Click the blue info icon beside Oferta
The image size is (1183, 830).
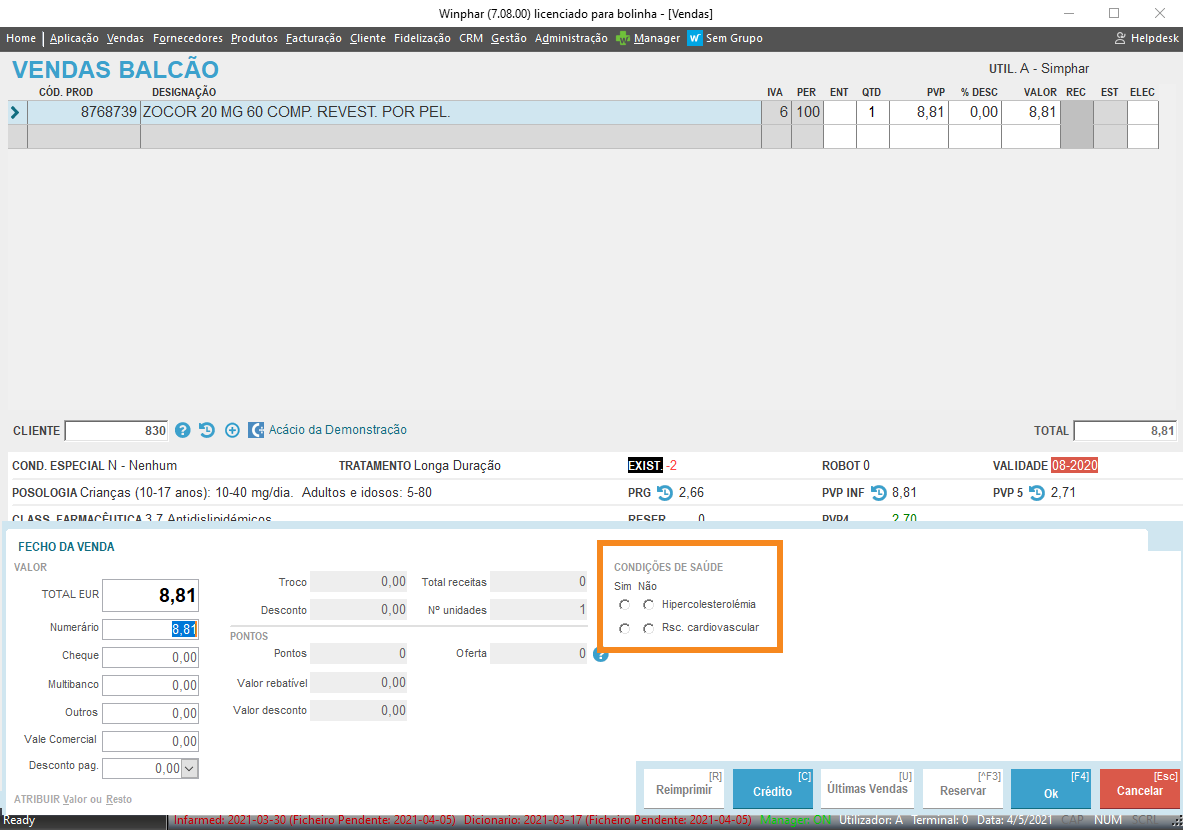tap(600, 655)
